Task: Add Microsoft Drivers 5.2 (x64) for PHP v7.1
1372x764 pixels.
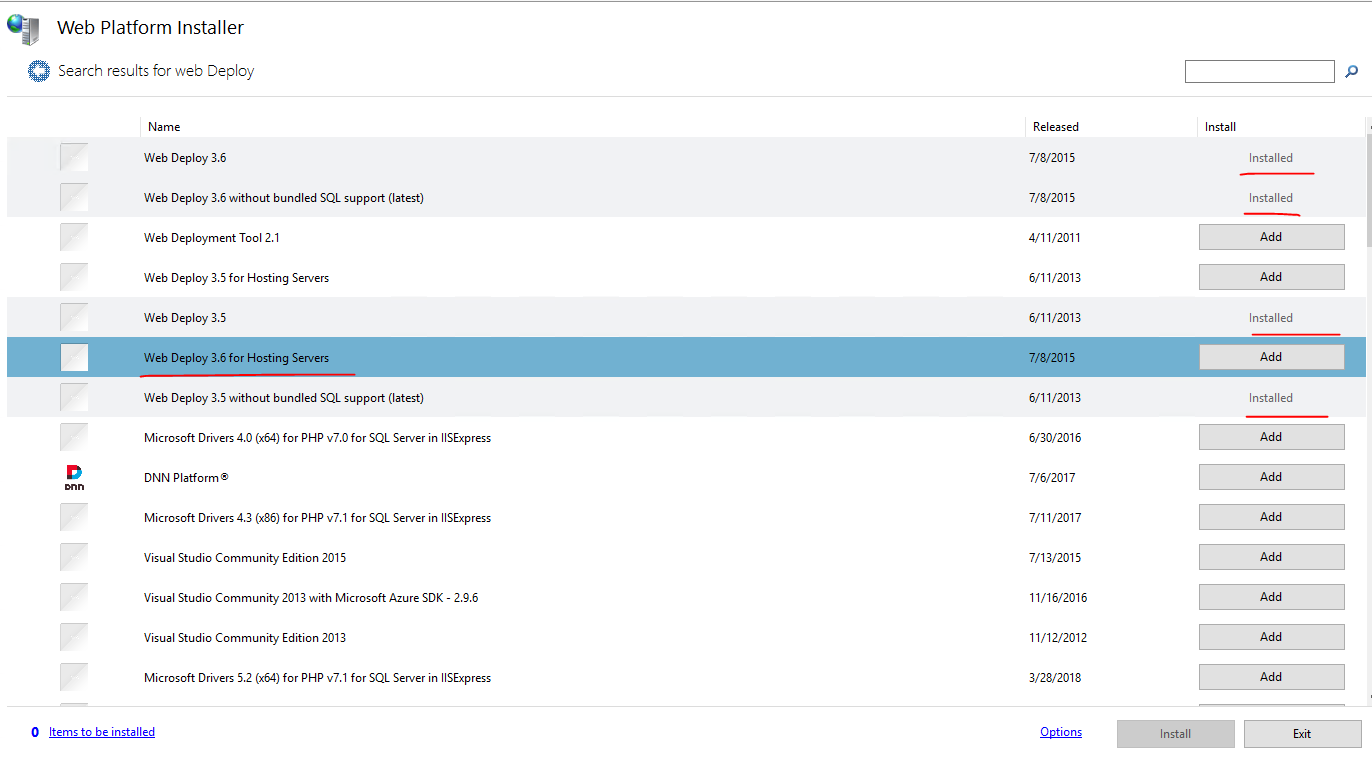Action: (x=1271, y=677)
